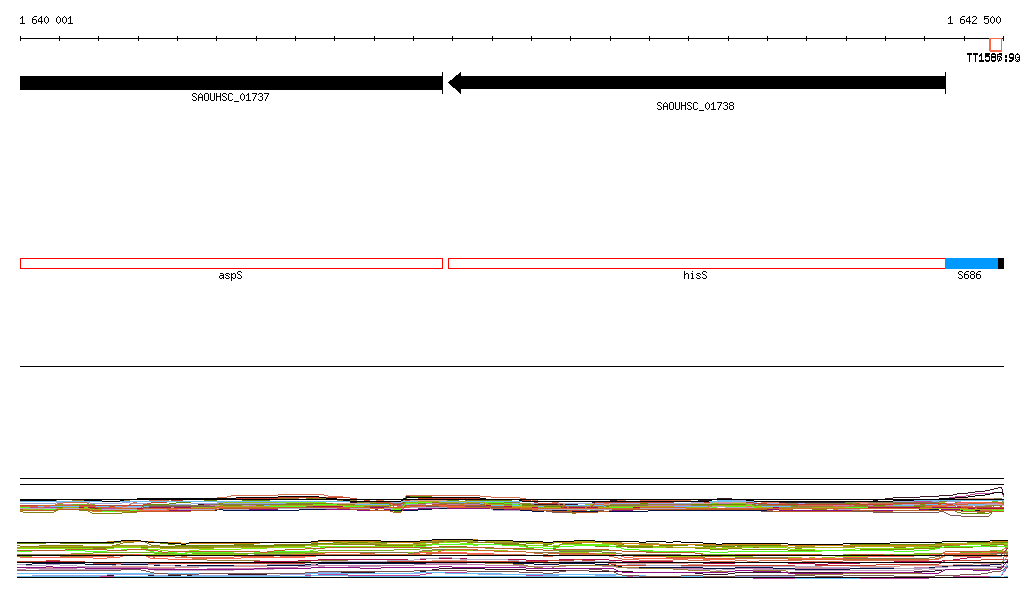Select the red-outlined aspS feature box

click(x=230, y=263)
